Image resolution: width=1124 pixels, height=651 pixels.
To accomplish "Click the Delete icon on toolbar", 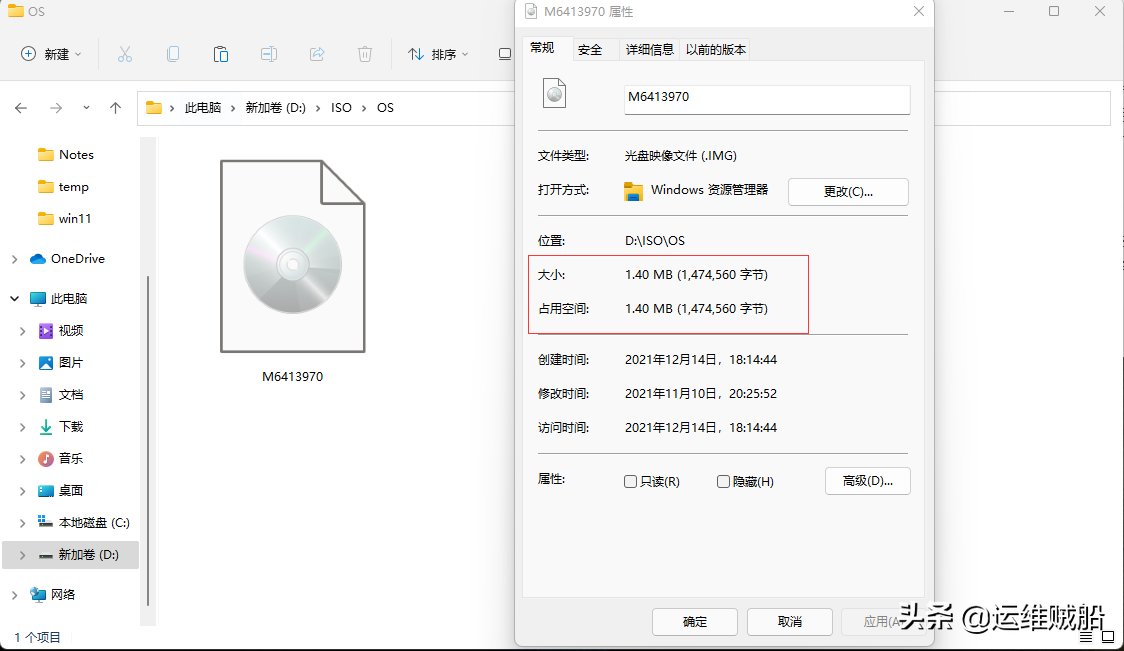I will (x=364, y=53).
